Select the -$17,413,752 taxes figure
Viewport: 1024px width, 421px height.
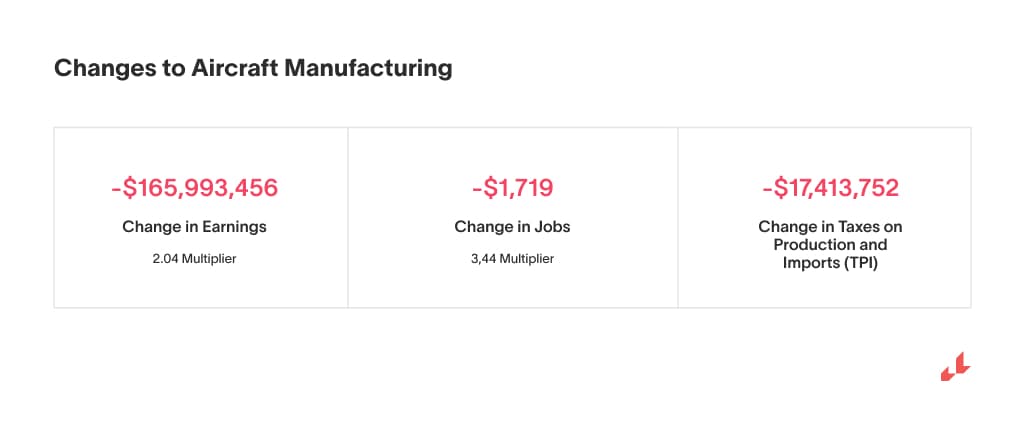coord(829,188)
